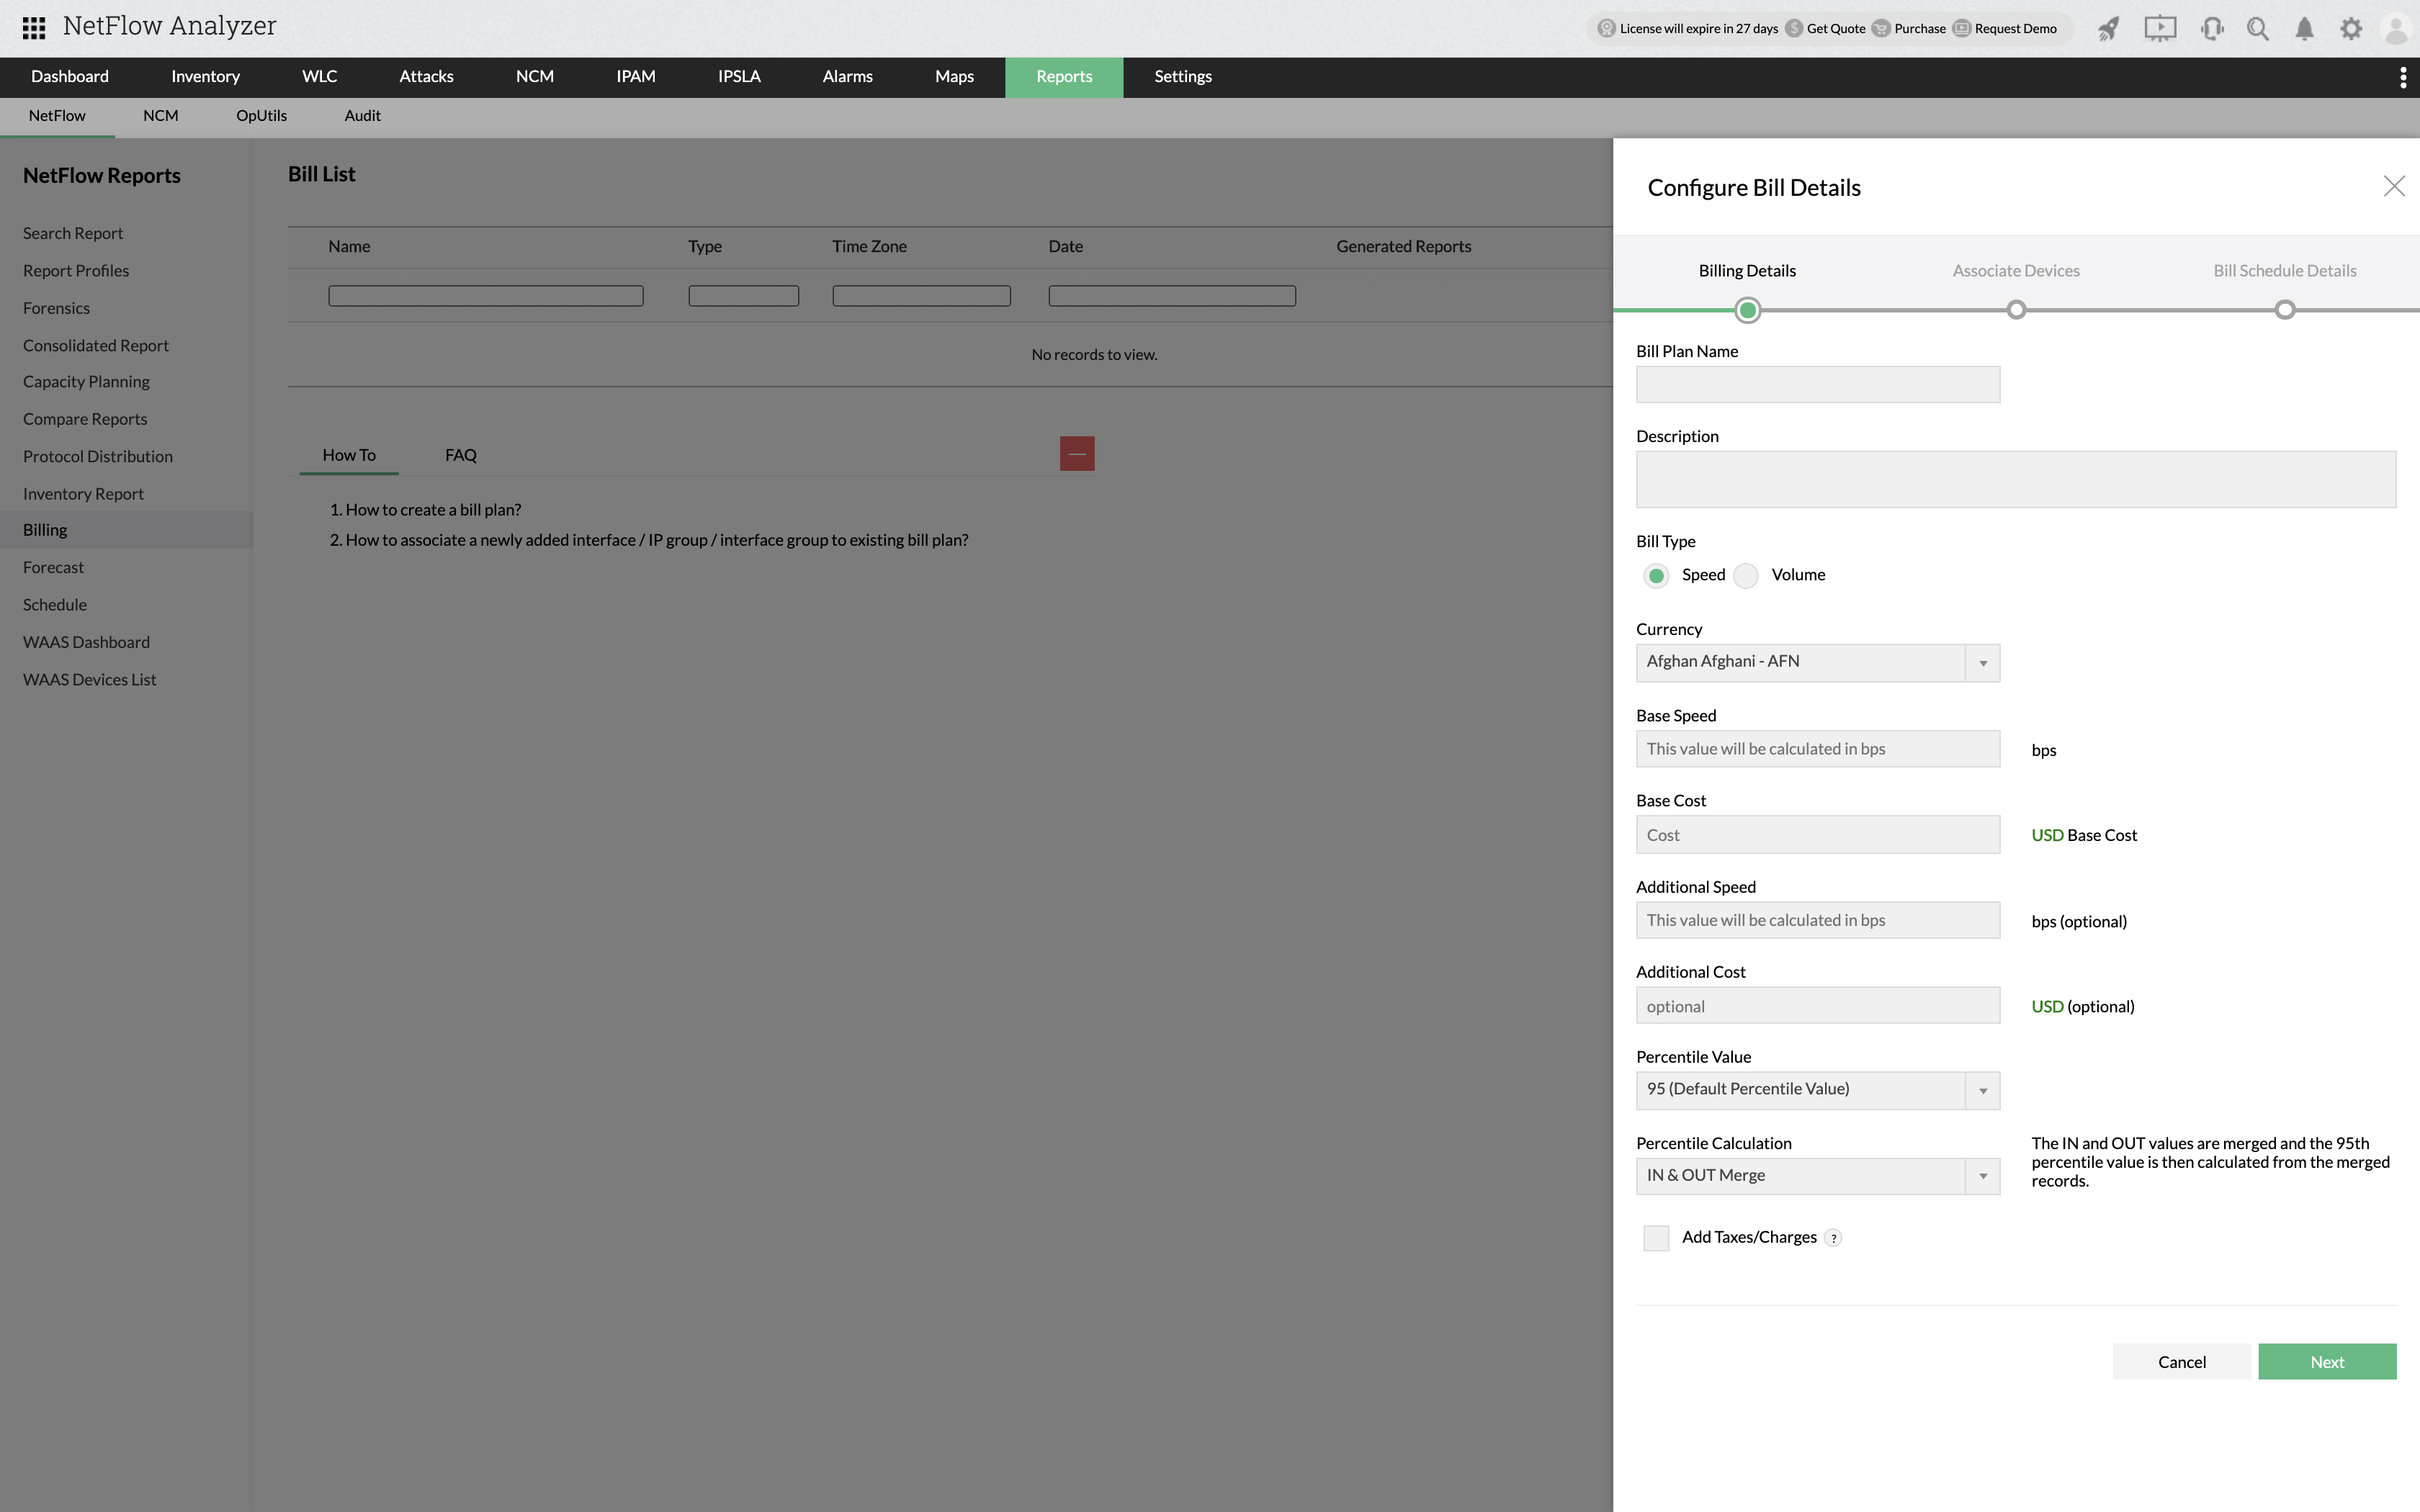This screenshot has height=1512, width=2420.
Task: Click the Associate Devices step marker
Action: 2016,310
